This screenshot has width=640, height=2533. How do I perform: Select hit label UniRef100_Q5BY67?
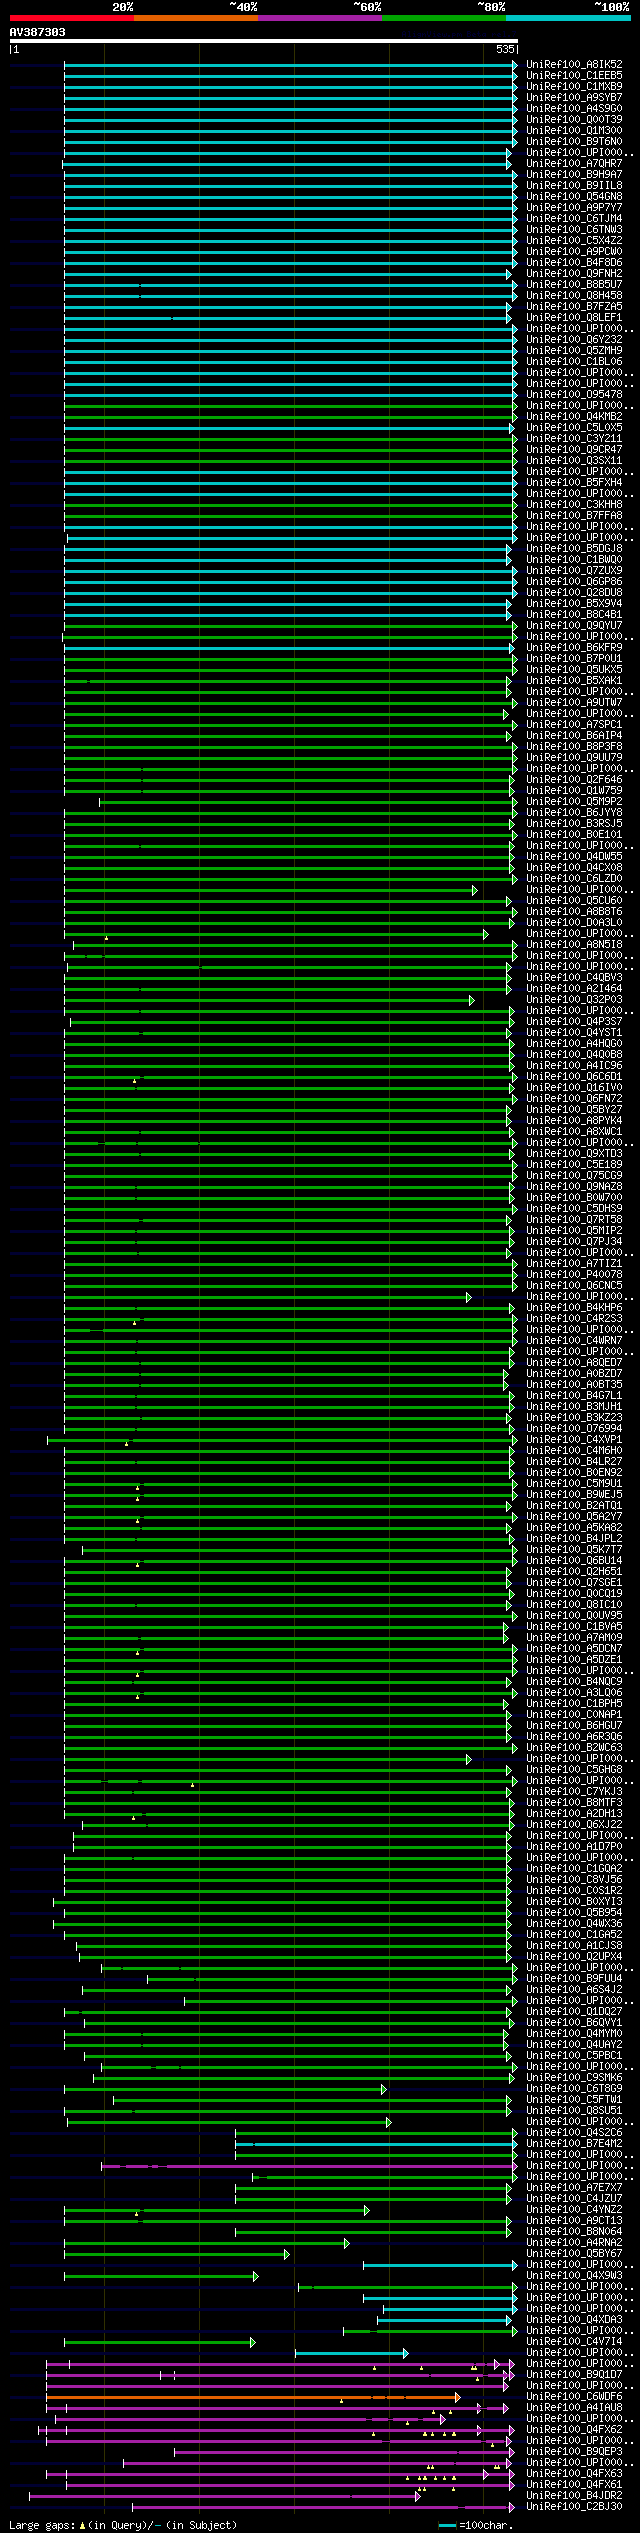574,2254
